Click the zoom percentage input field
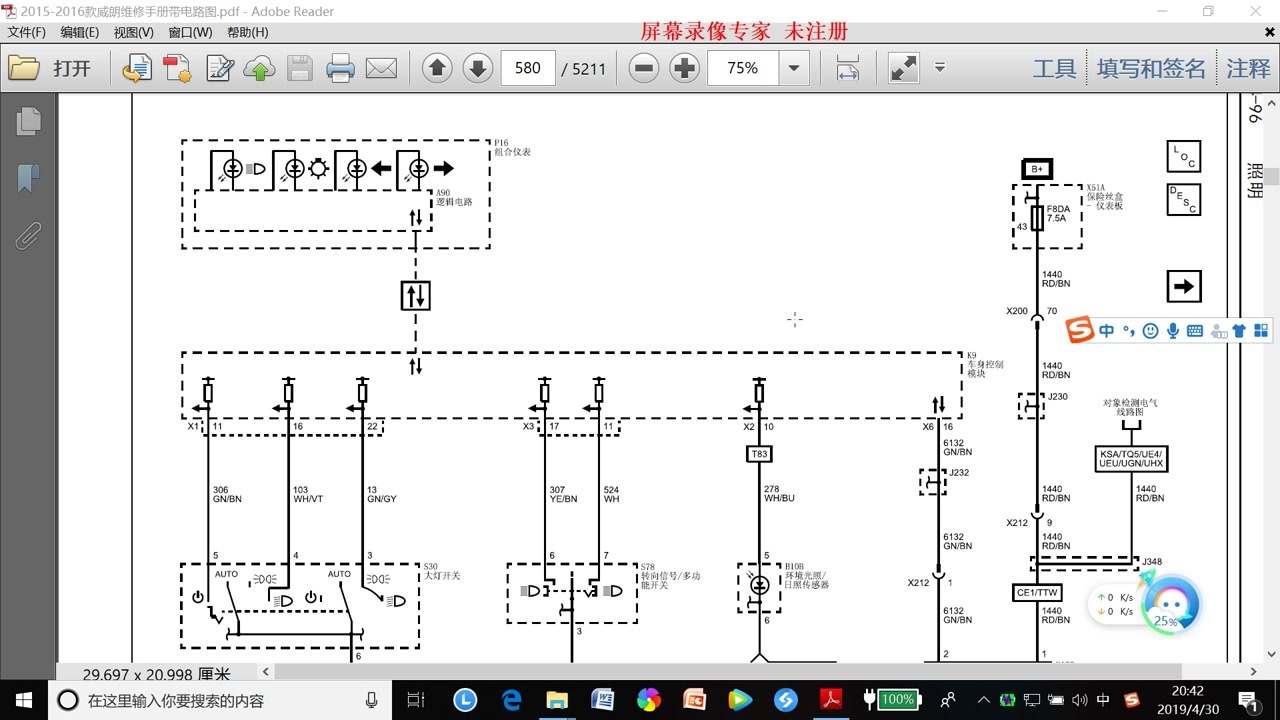Viewport: 1280px width, 720px height. (743, 68)
